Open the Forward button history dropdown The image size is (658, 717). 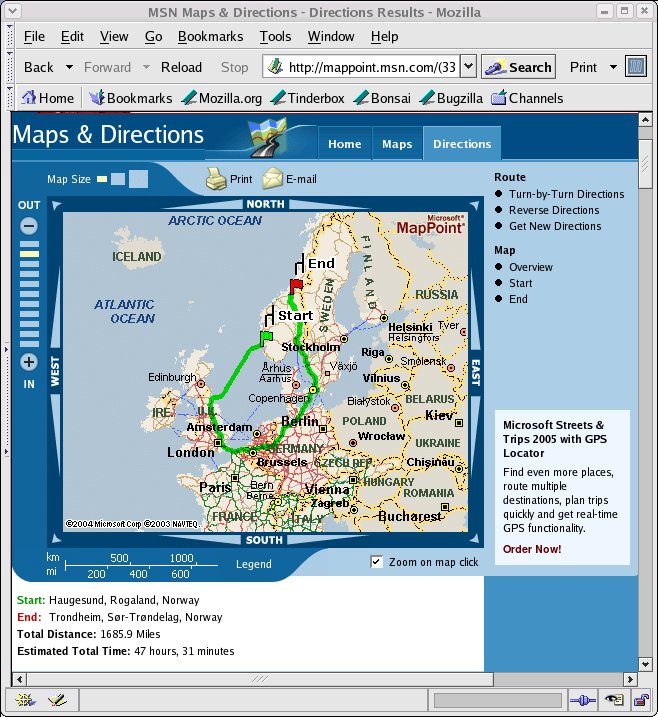(x=146, y=67)
